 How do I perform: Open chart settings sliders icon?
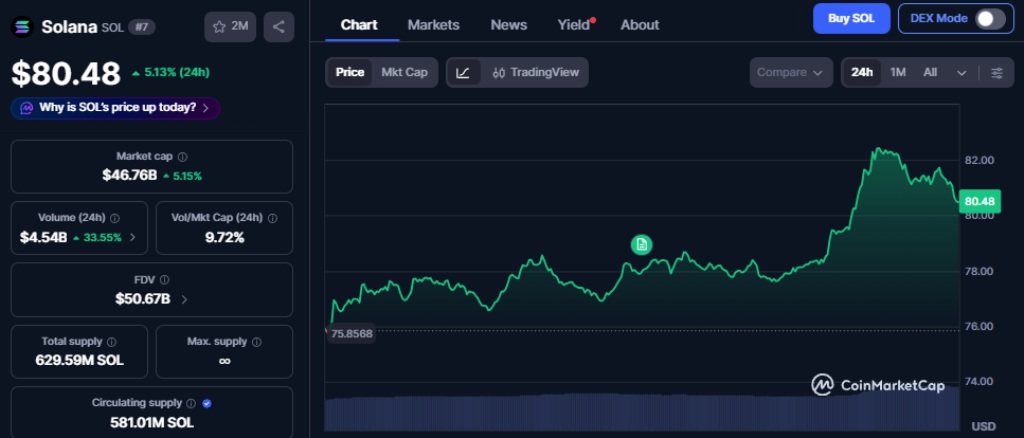pos(997,72)
